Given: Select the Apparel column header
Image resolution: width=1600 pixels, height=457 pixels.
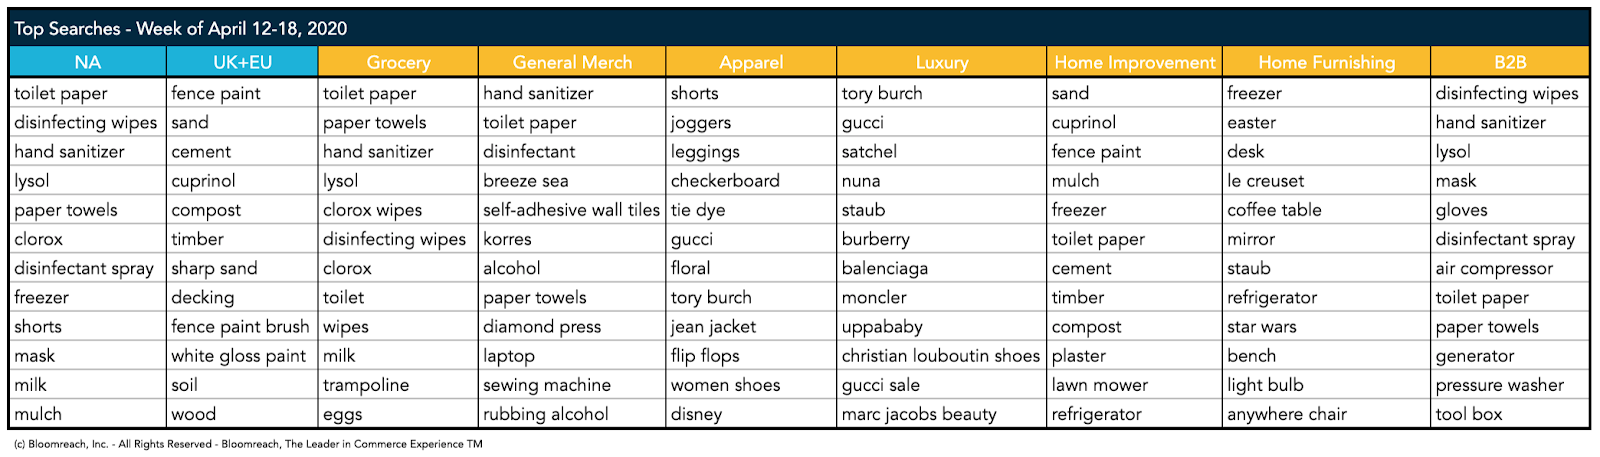Looking at the screenshot, I should [x=751, y=62].
